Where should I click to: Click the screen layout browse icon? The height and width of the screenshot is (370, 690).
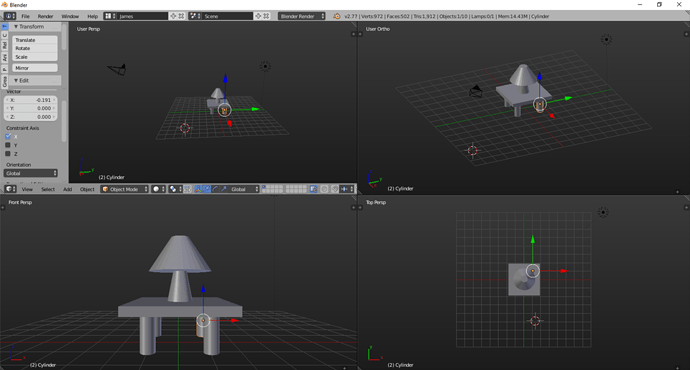(110, 16)
